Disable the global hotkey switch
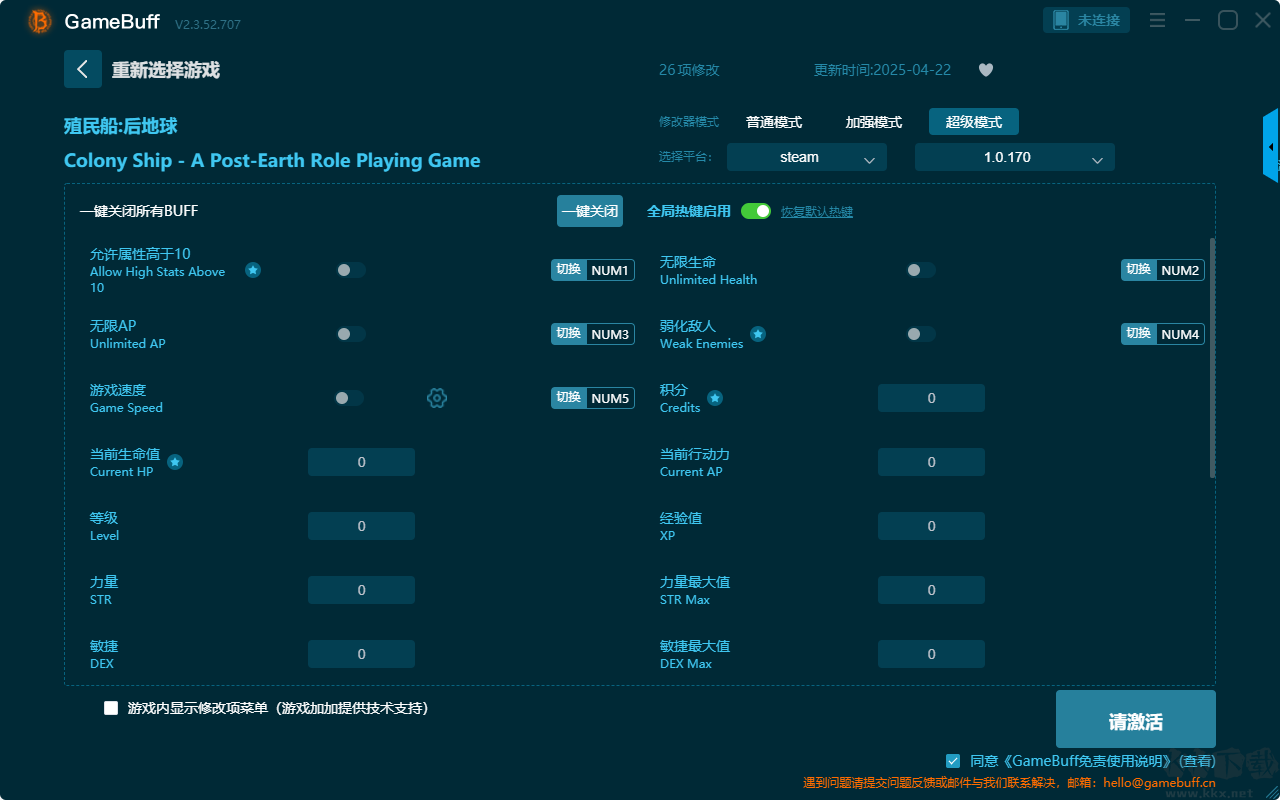 (x=756, y=211)
